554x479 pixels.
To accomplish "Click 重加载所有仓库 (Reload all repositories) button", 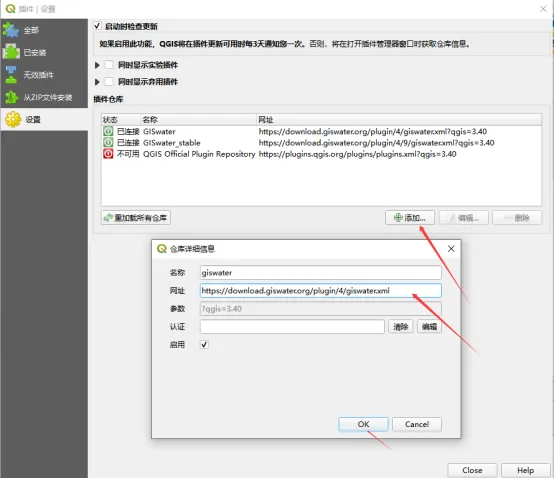I will 136,218.
